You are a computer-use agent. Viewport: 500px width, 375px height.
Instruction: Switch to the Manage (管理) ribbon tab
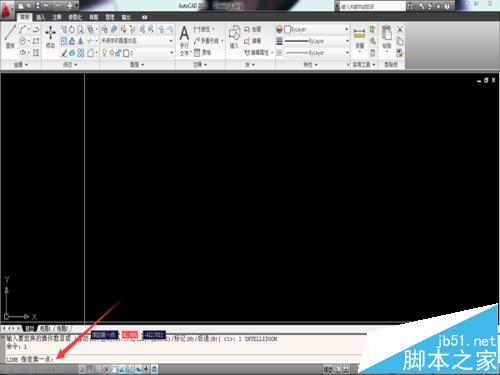(x=110, y=17)
